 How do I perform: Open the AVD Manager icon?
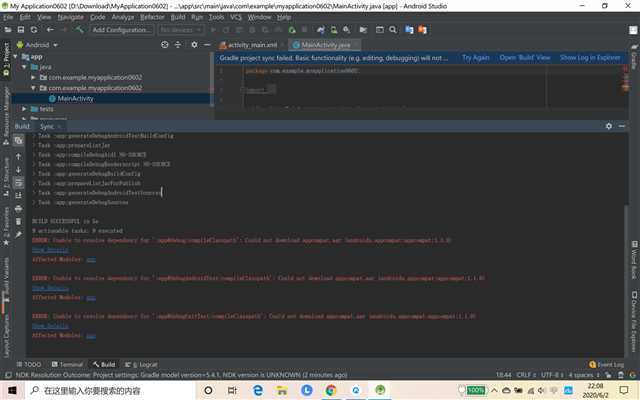pyautogui.click(x=334, y=30)
